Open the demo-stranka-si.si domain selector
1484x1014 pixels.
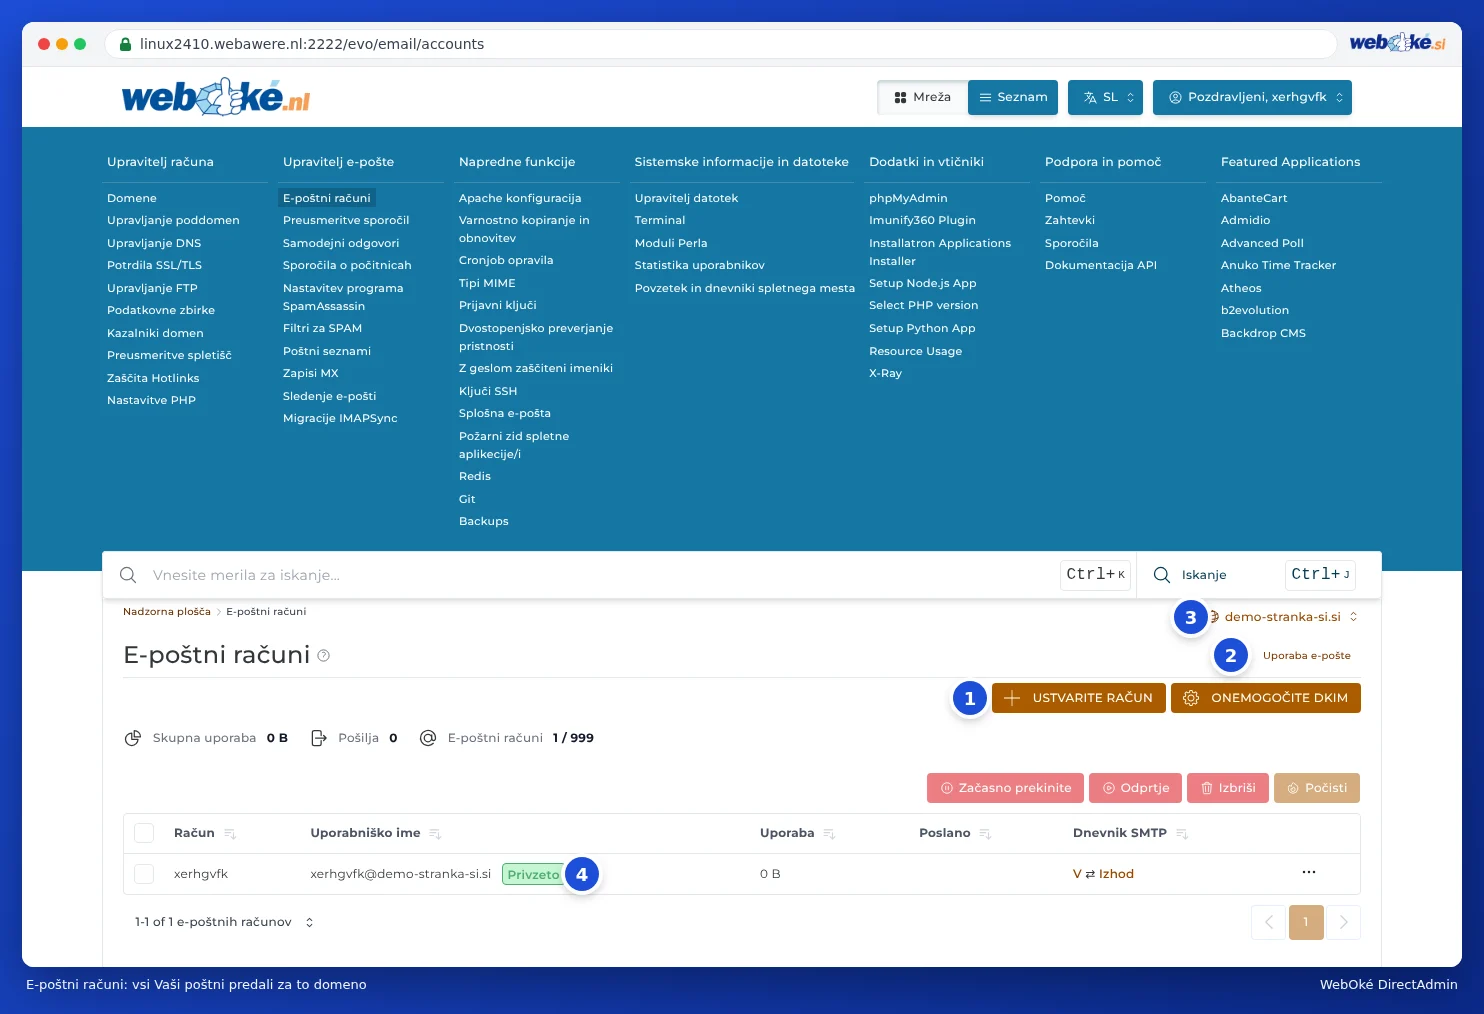pos(1283,617)
